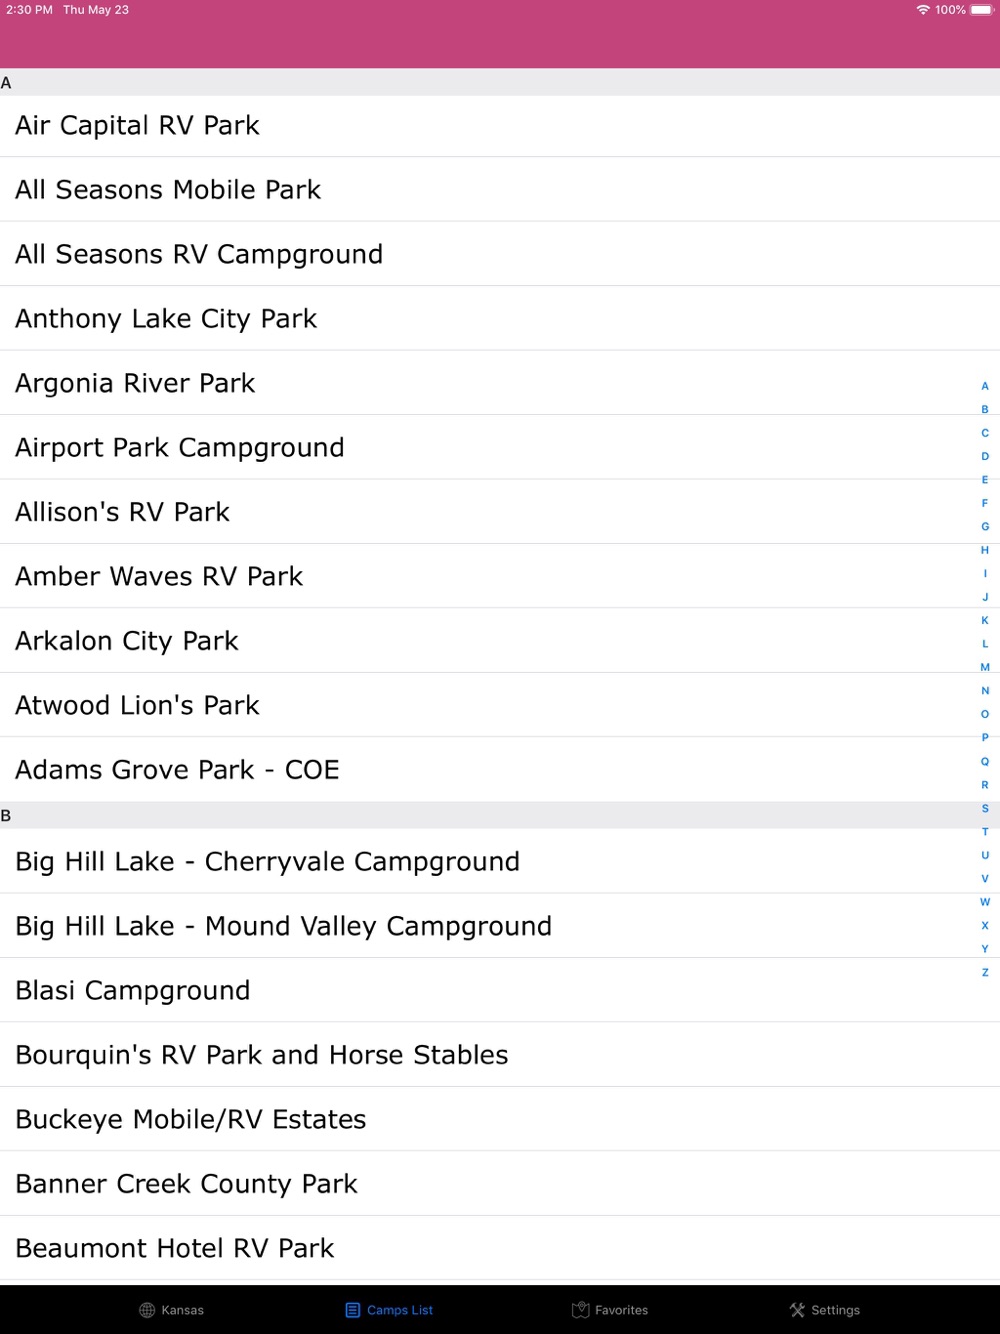
Task: Select Big Hill Lake - Cherryvale Campground
Action: click(x=500, y=861)
